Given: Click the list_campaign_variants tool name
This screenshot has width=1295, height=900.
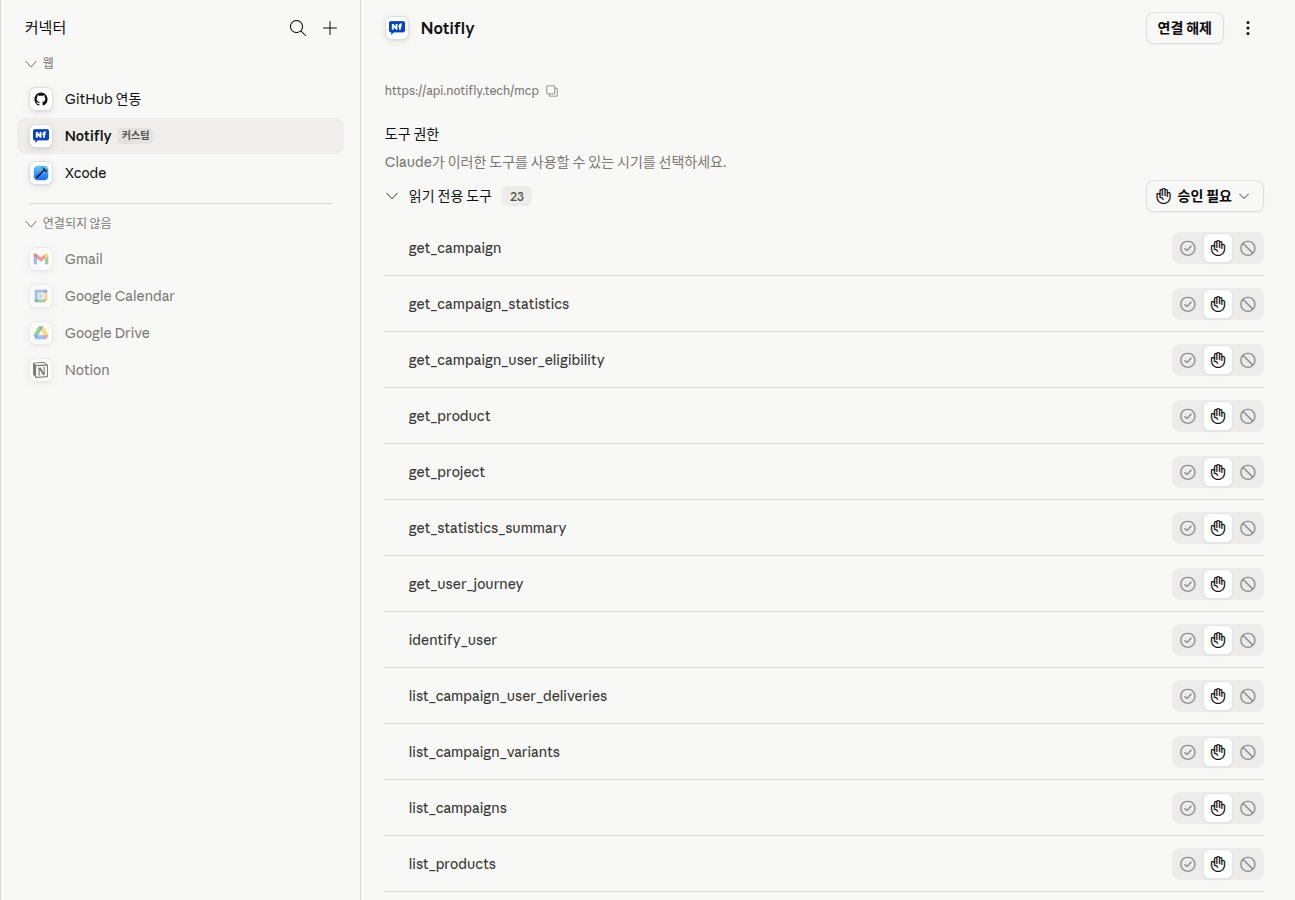Looking at the screenshot, I should [x=484, y=752].
